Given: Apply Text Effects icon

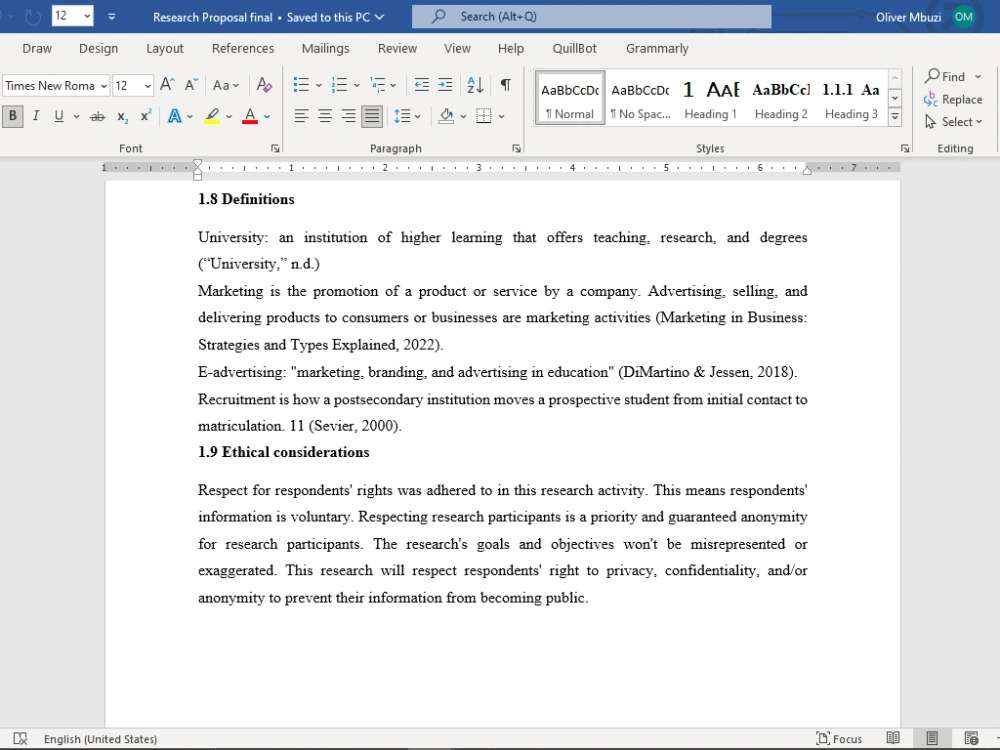Looking at the screenshot, I should 174,116.
